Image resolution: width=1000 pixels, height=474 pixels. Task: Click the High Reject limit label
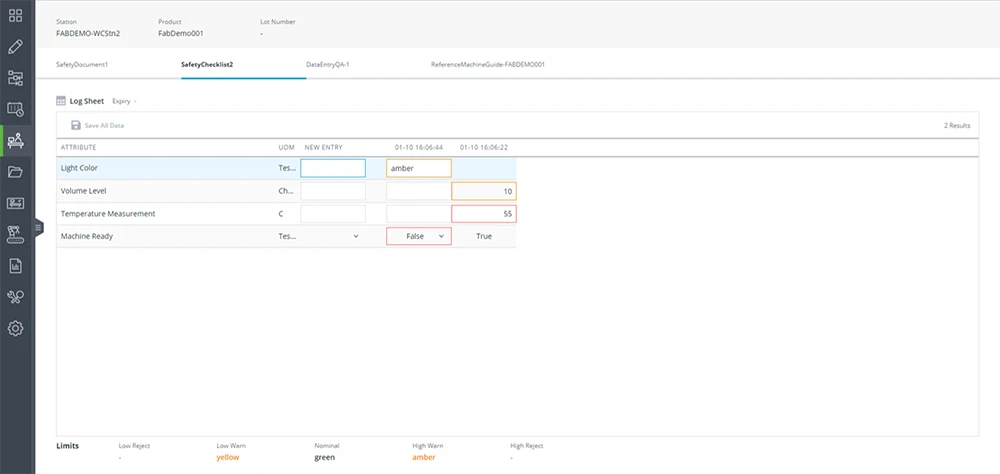pyautogui.click(x=527, y=446)
